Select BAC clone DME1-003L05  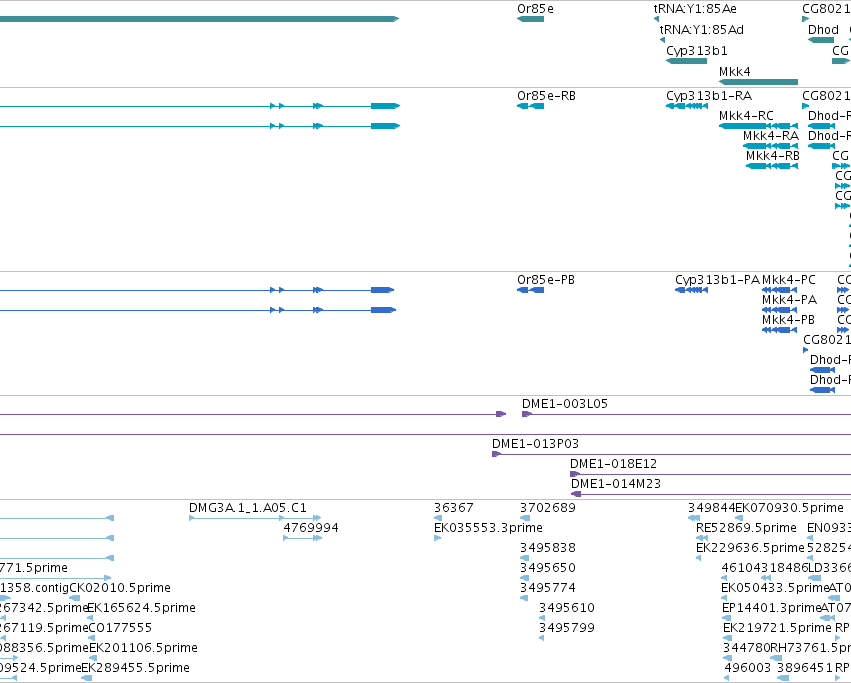point(686,414)
